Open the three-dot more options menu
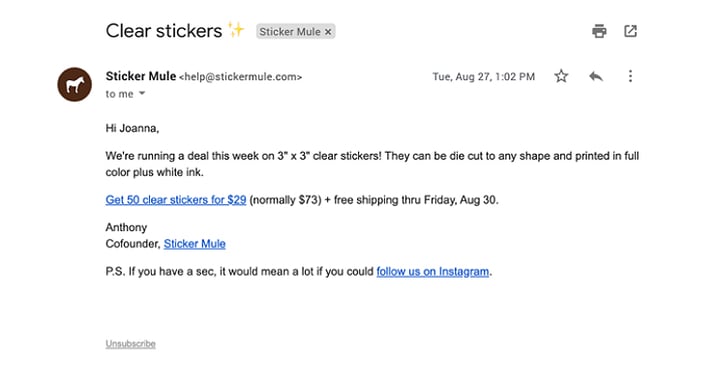The image size is (716, 387). 630,76
